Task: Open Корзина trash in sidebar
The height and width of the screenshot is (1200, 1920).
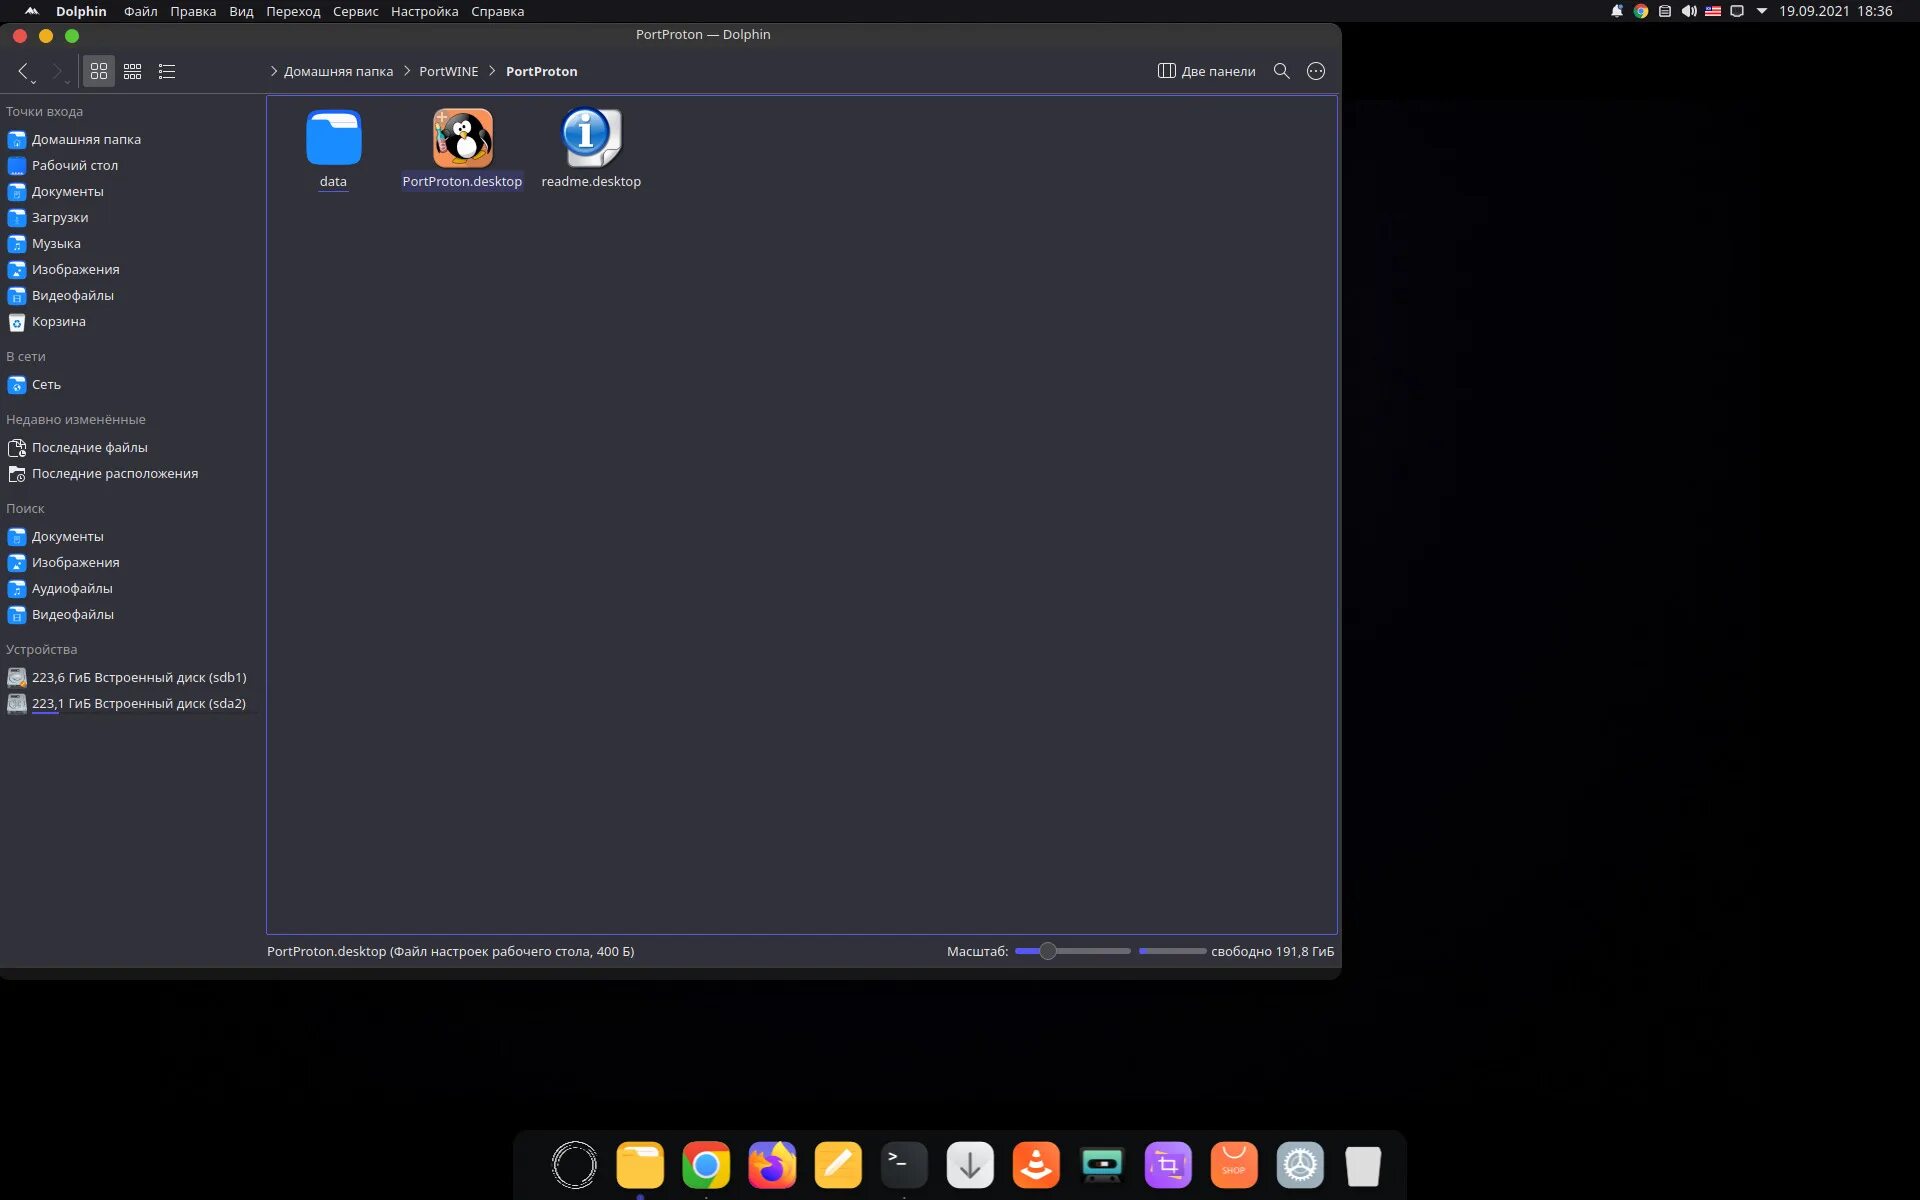Action: 58,322
